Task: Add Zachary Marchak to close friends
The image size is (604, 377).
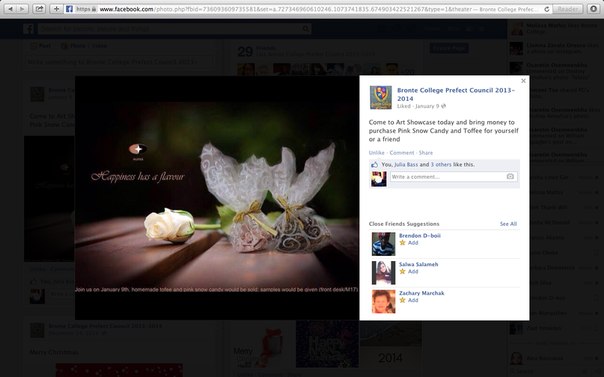Action: pos(409,300)
